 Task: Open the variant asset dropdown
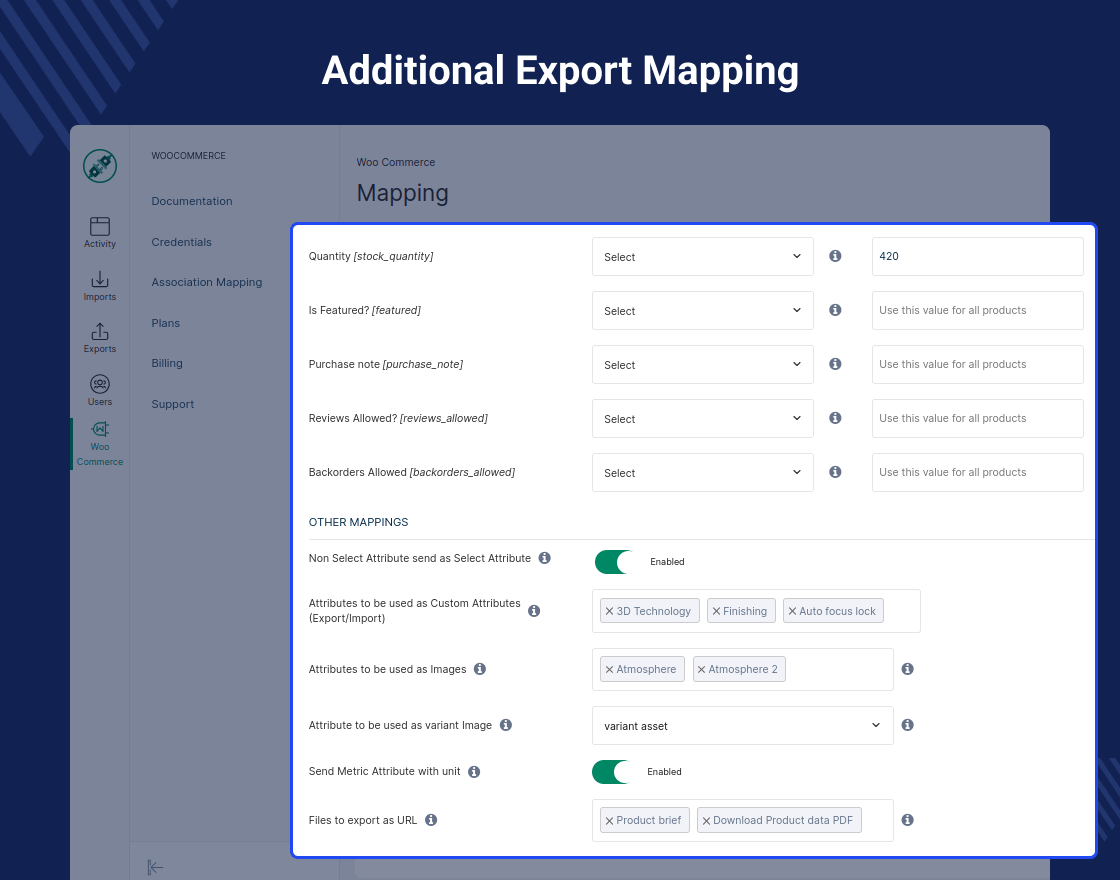(x=743, y=726)
